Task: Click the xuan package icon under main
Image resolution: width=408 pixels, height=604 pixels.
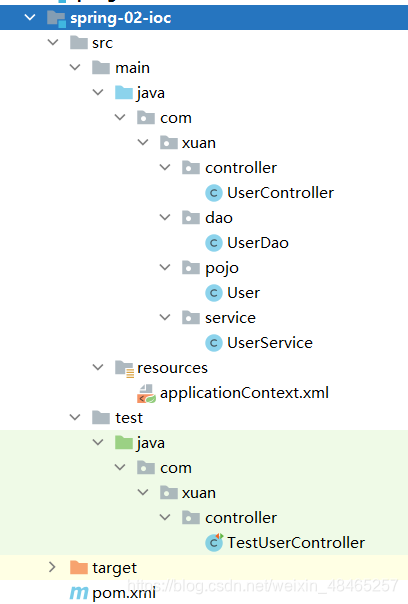Action: 169,143
